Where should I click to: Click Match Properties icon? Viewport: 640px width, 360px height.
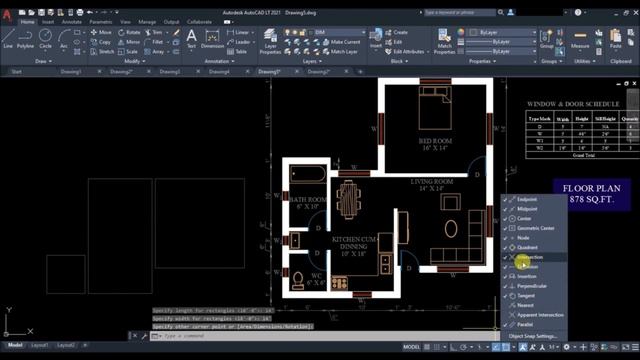pos(444,41)
